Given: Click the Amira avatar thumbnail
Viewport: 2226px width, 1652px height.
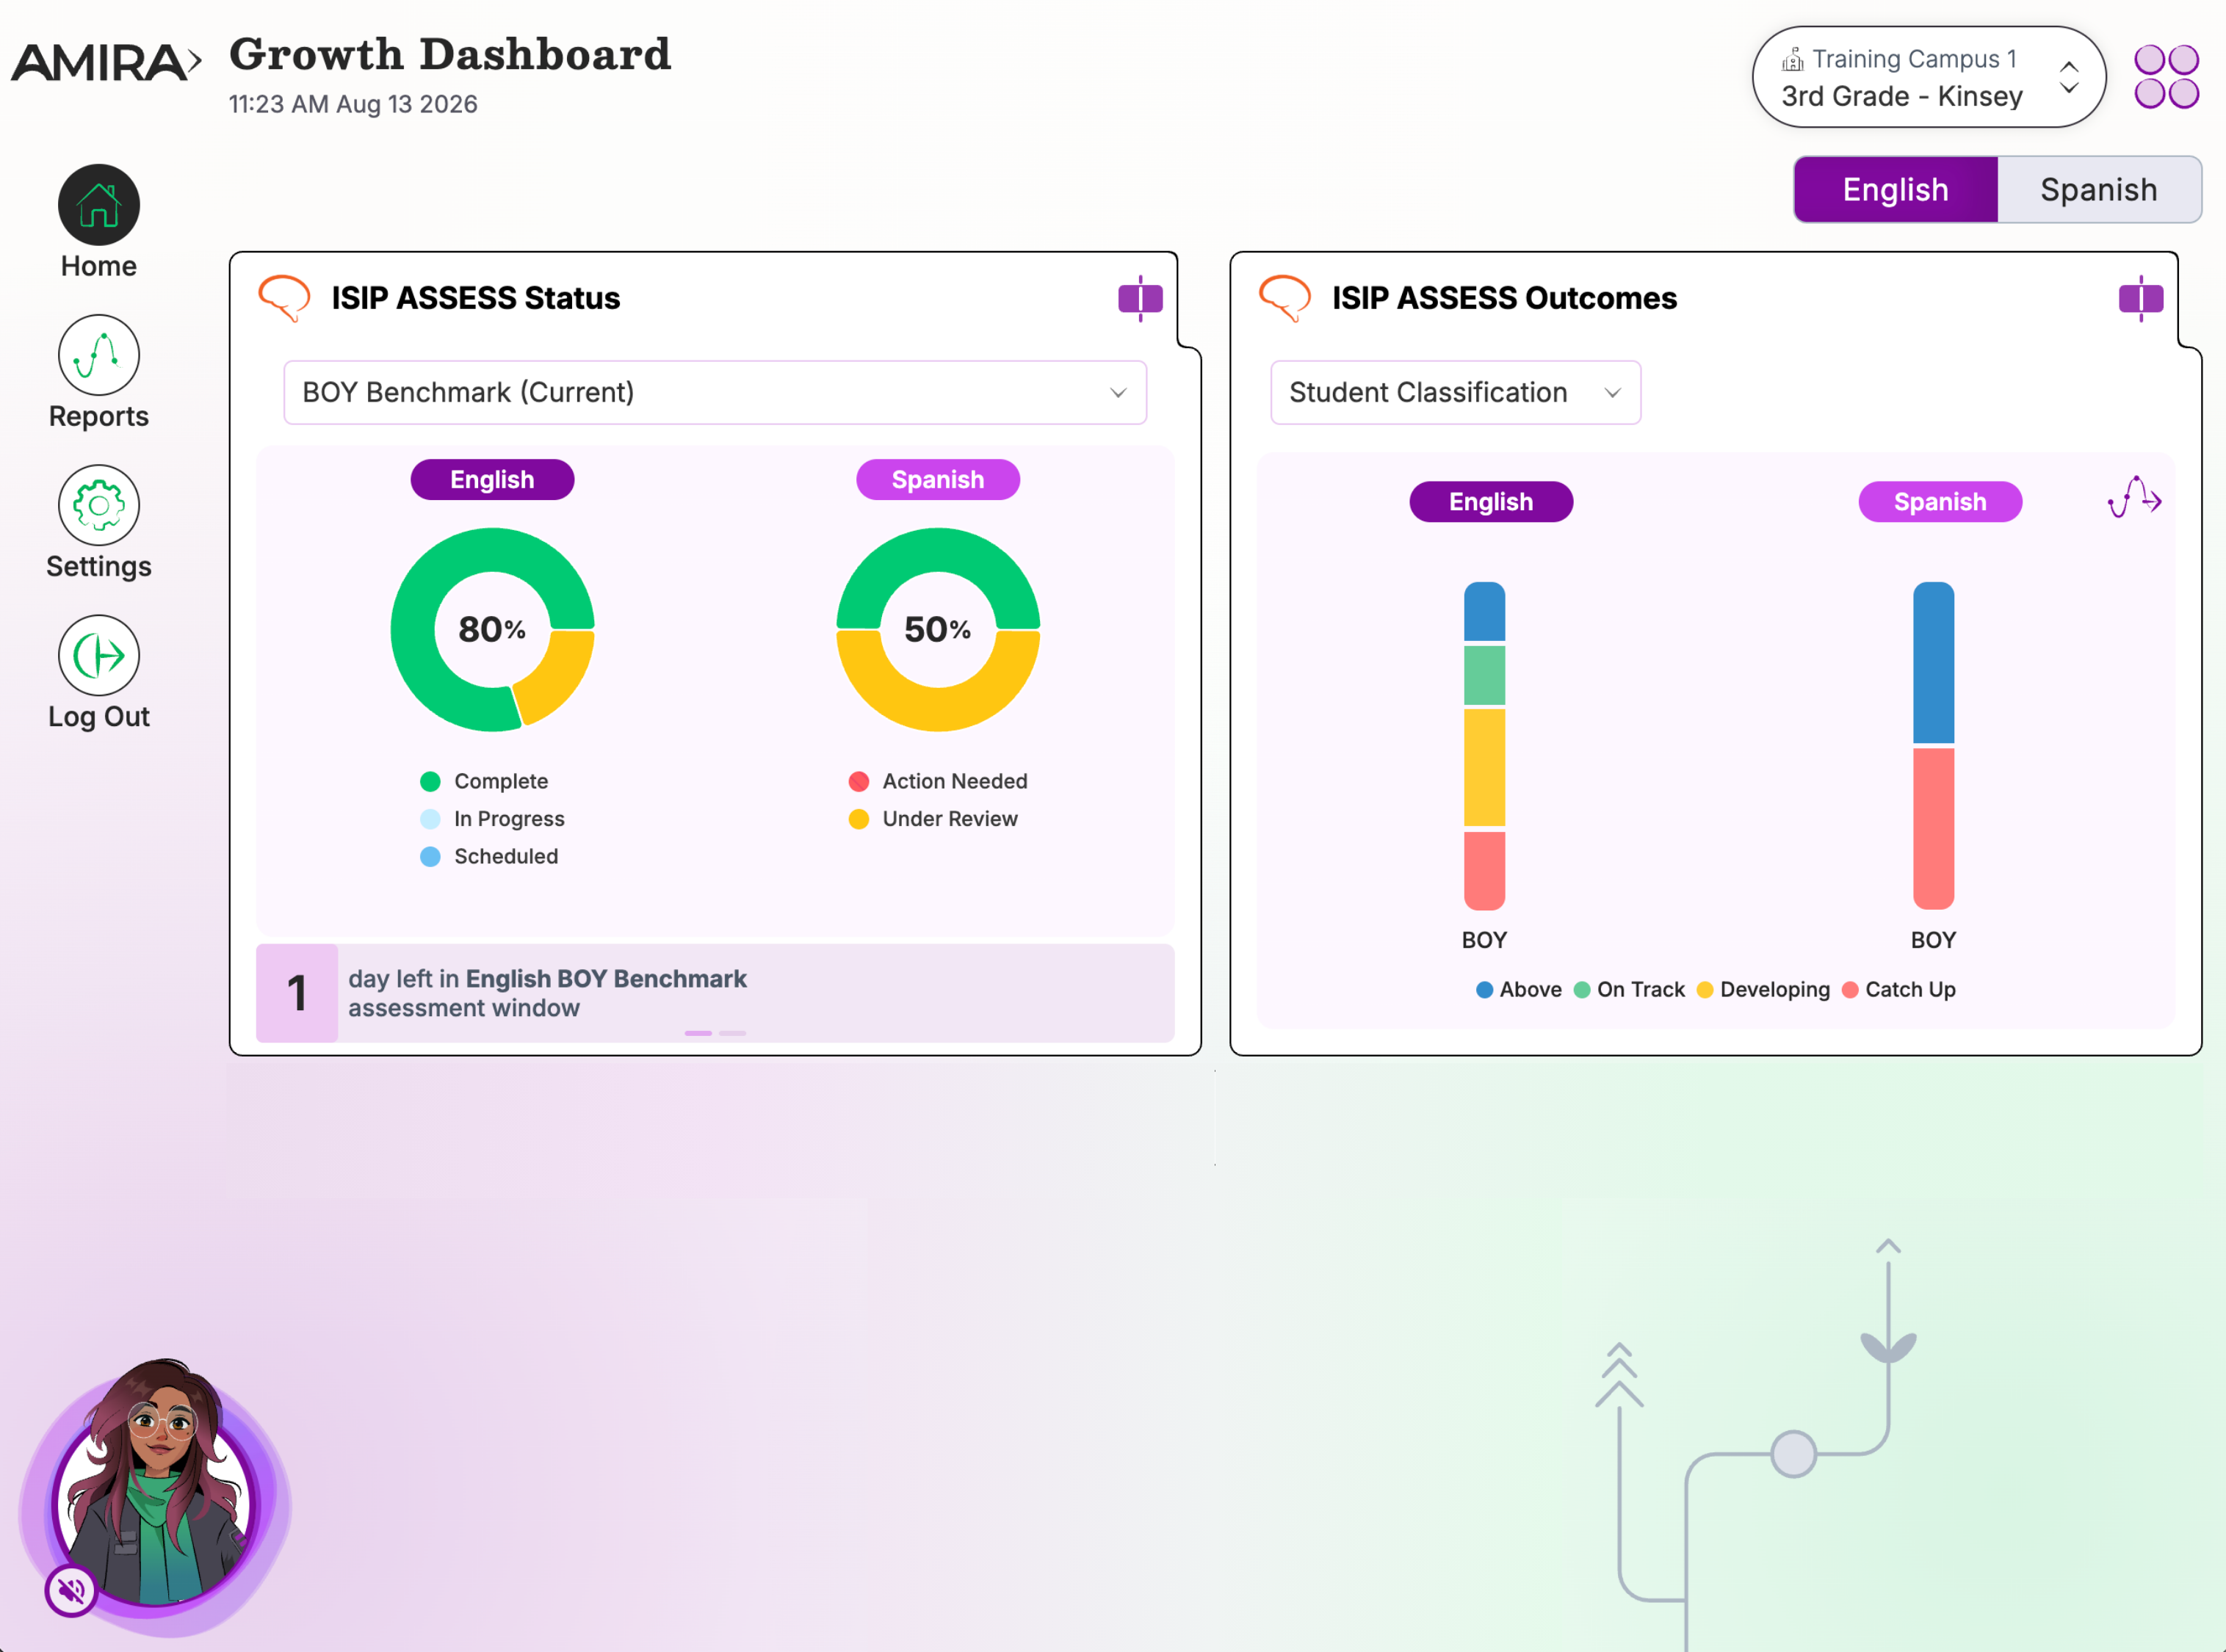Looking at the screenshot, I should tap(155, 1490).
